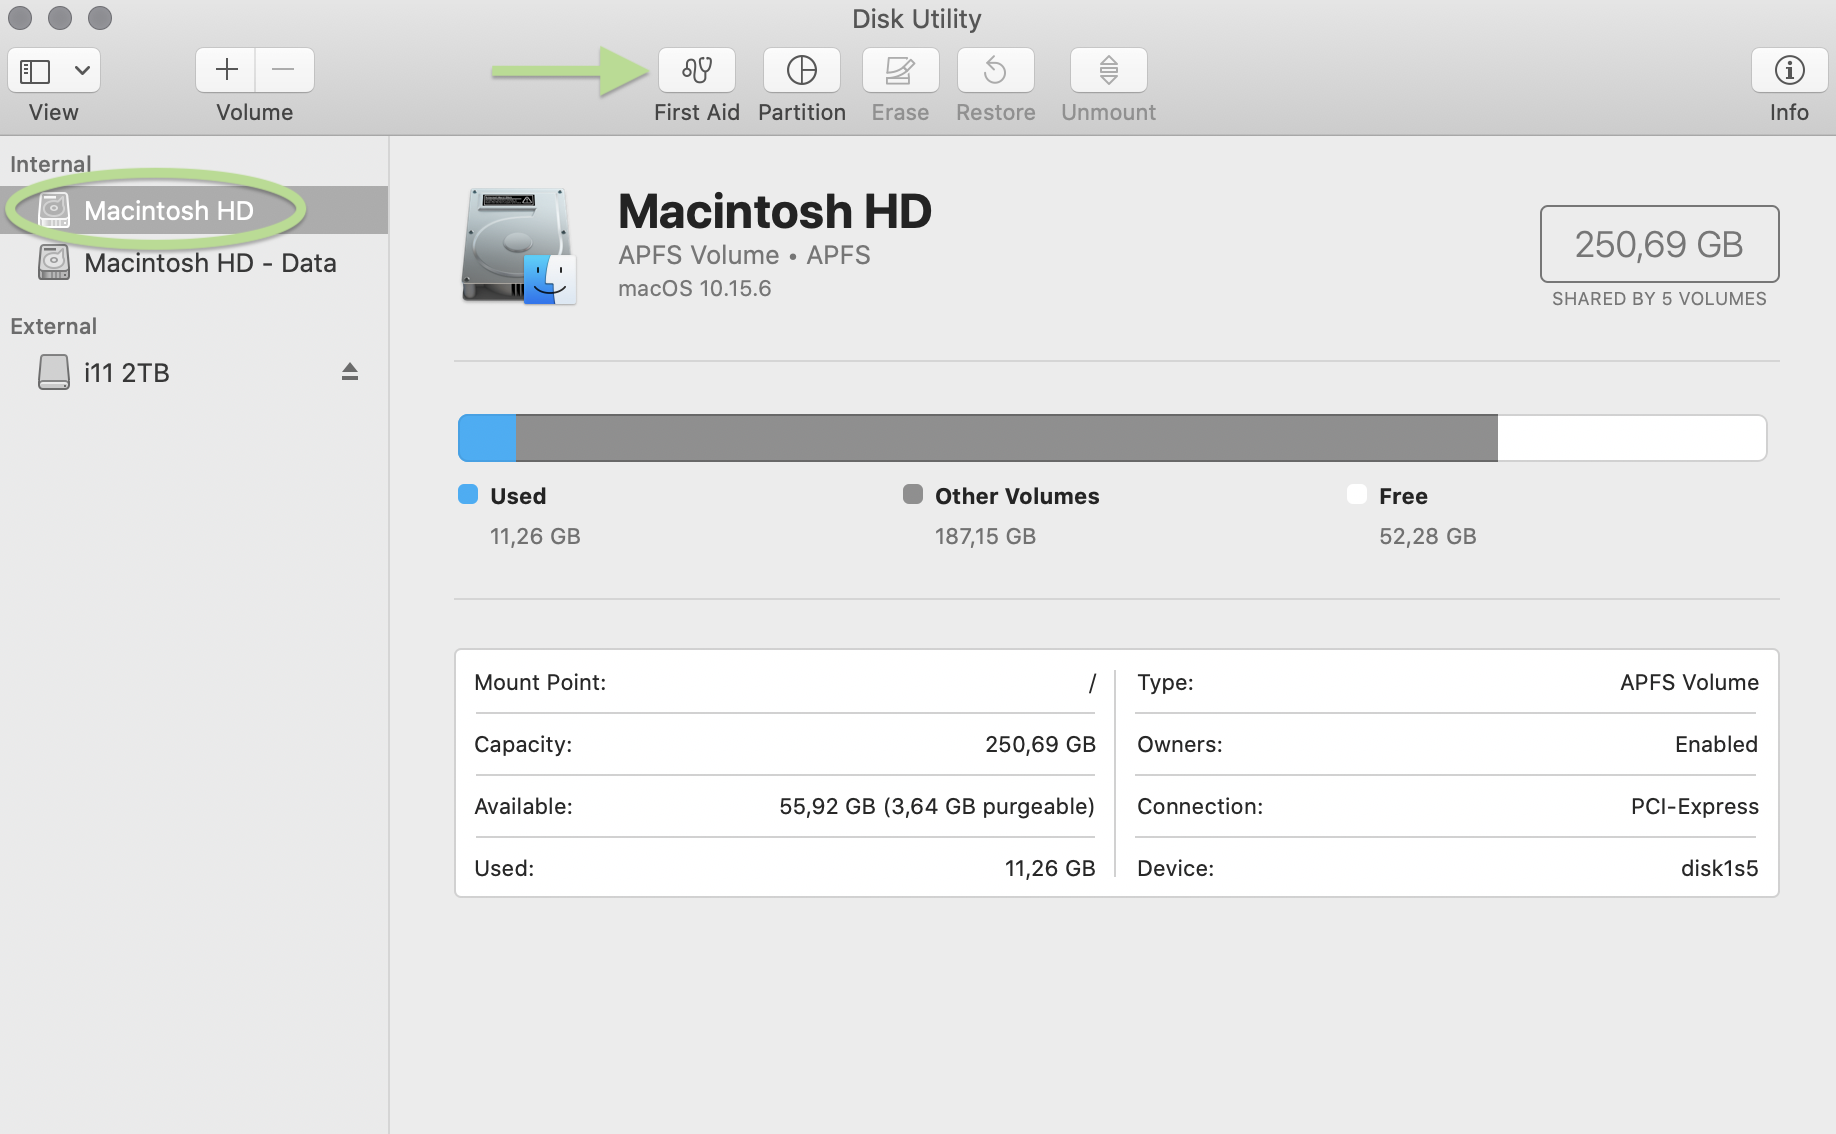
Task: Click the 250,69 GB capacity box
Action: click(x=1659, y=244)
